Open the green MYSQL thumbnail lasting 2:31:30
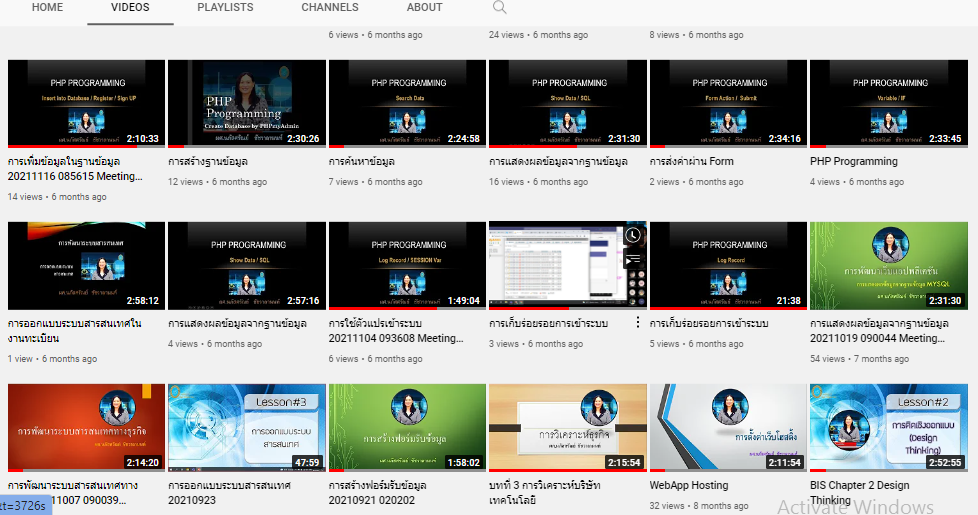The image size is (978, 515). pos(888,265)
